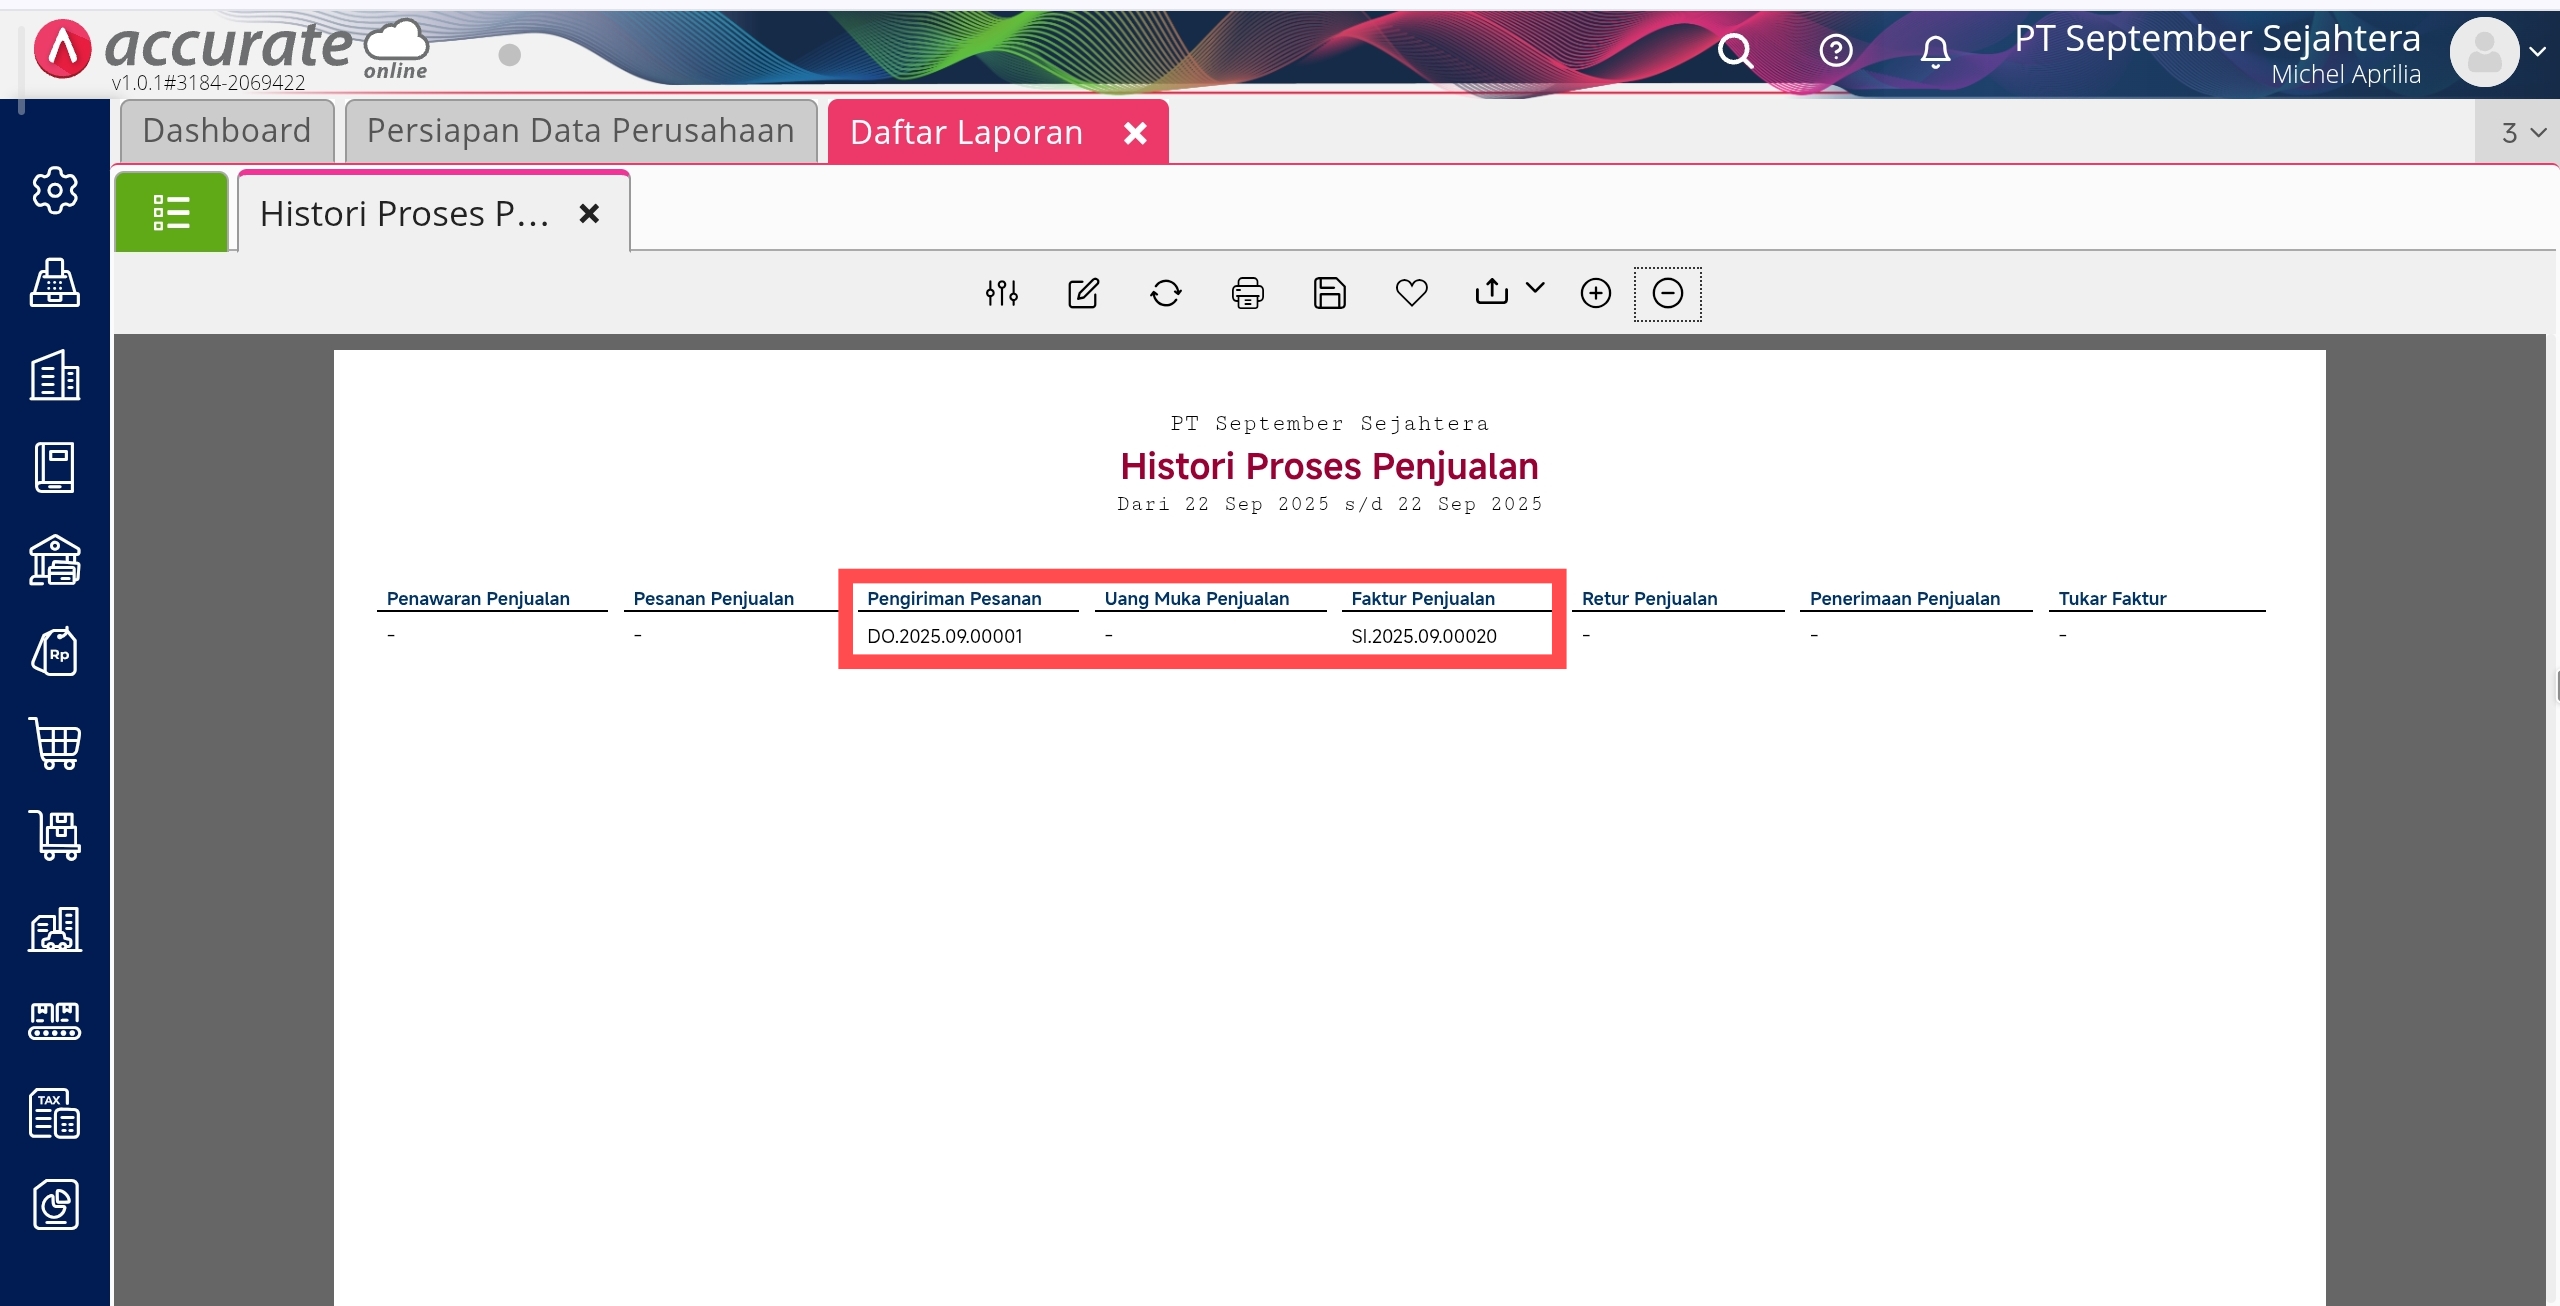The image size is (2560, 1306).
Task: Expand the user profile menu chevron
Action: coord(2537,51)
